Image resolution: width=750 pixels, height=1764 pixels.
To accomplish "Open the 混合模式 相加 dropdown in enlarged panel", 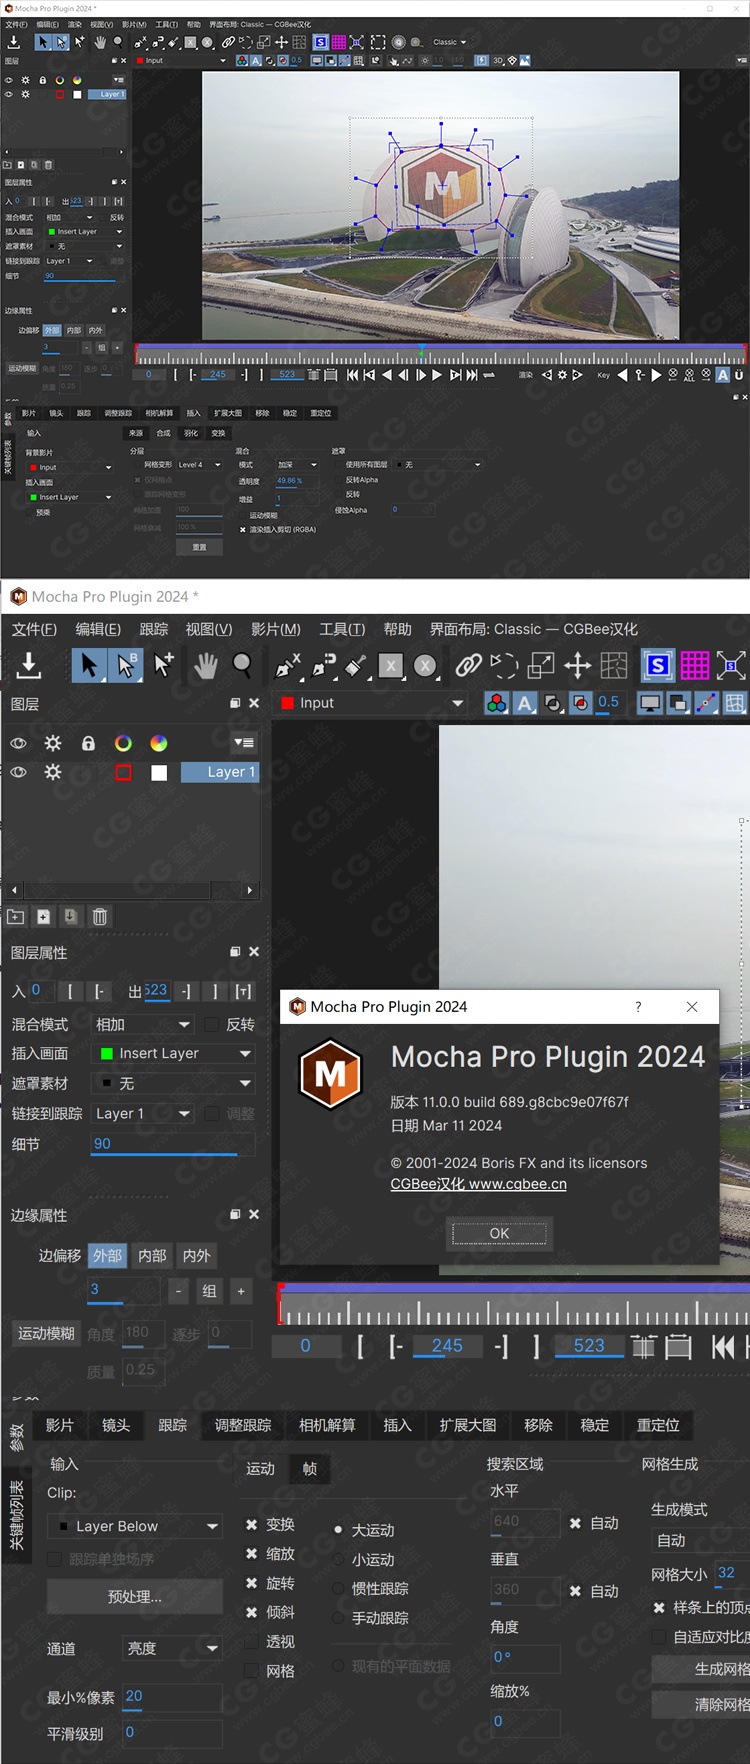I will click(142, 1024).
